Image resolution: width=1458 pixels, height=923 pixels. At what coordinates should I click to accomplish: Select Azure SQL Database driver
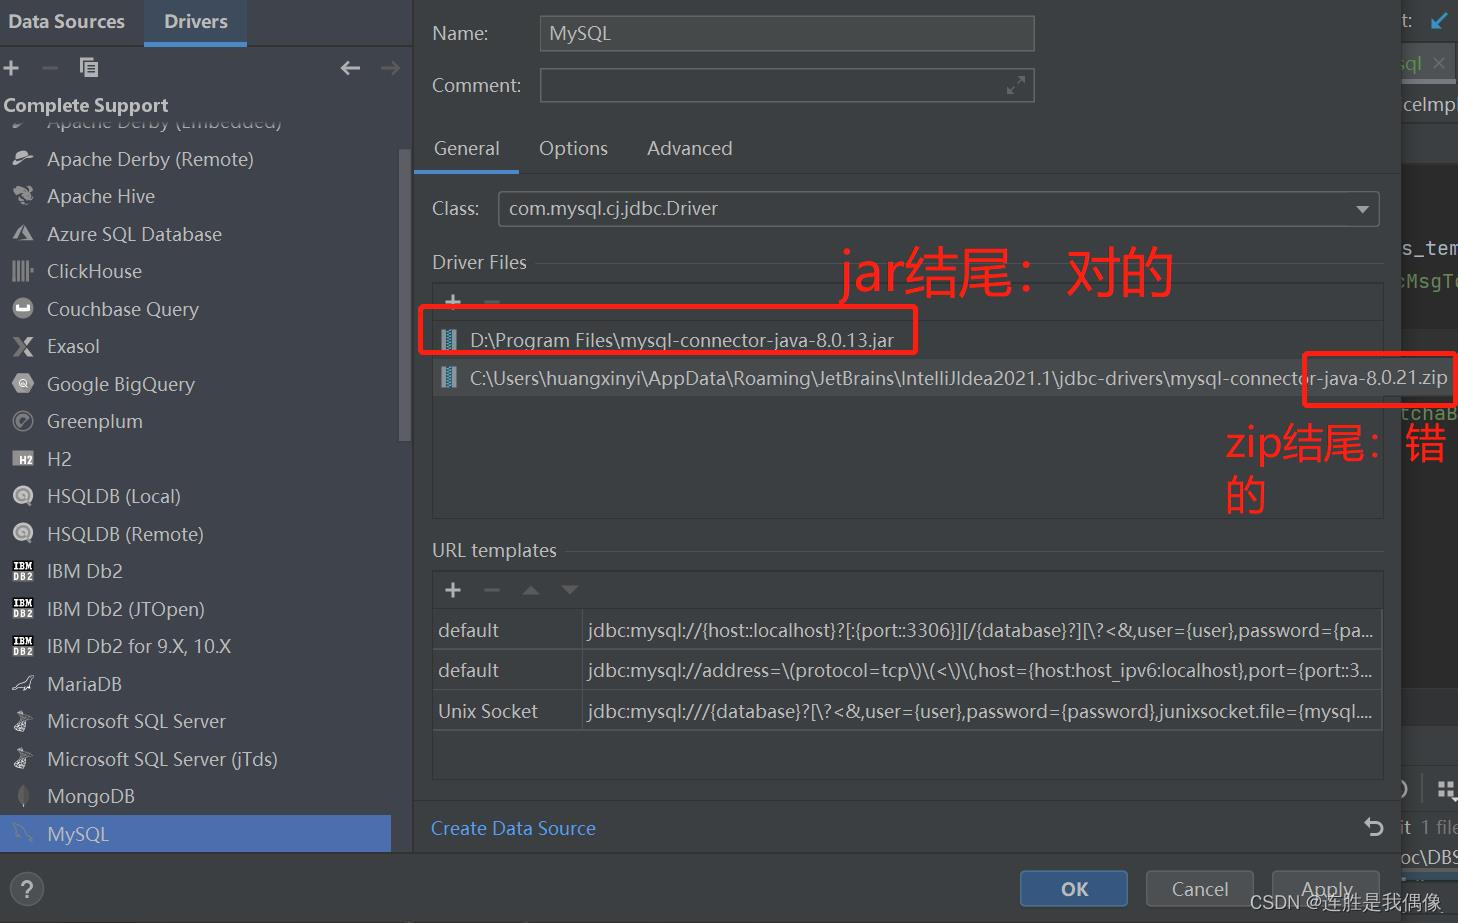(x=196, y=234)
